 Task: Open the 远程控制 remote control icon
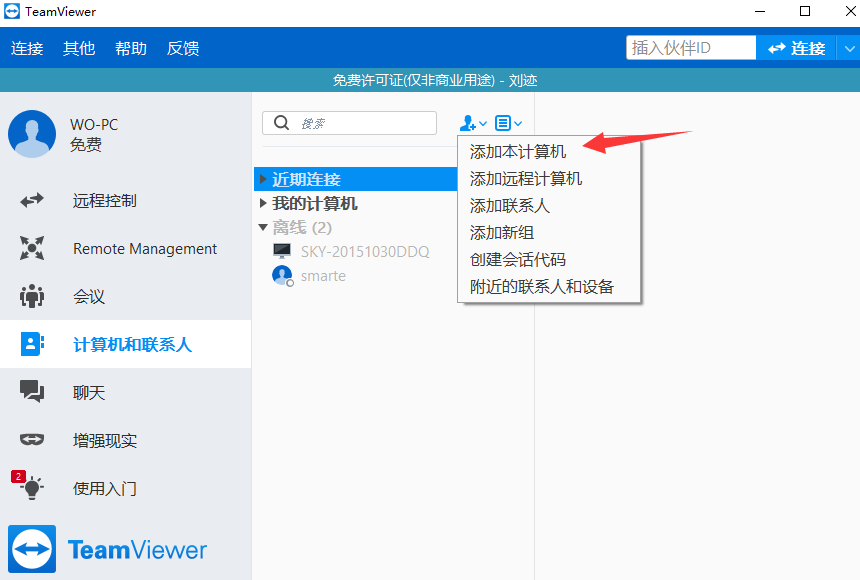(x=32, y=201)
